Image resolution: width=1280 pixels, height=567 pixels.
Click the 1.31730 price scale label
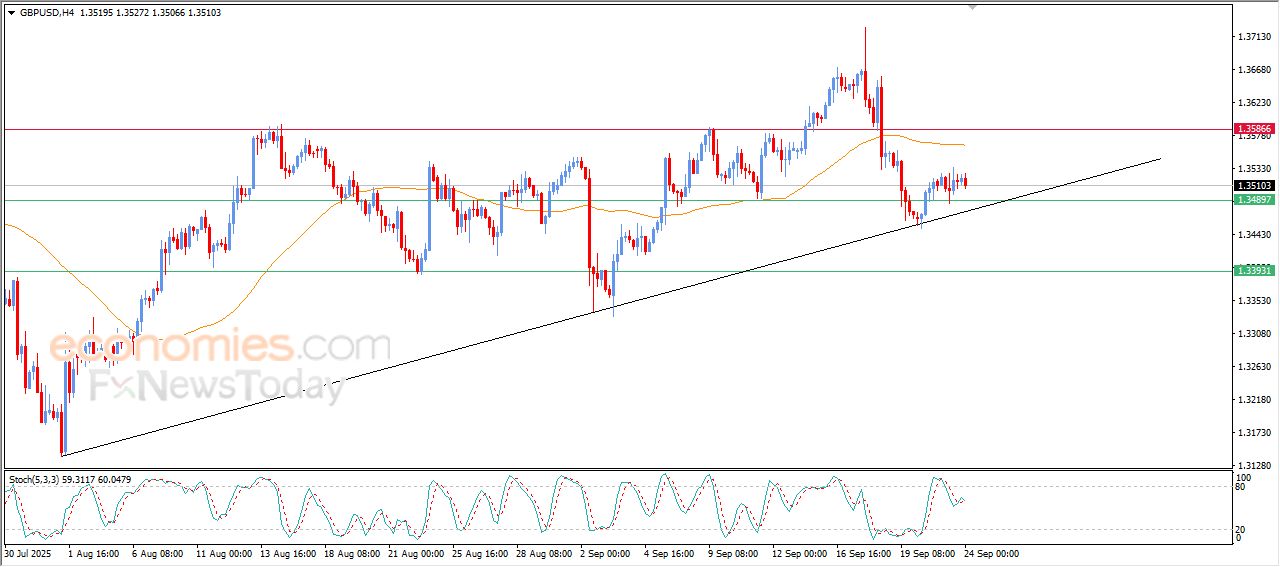pos(1254,433)
